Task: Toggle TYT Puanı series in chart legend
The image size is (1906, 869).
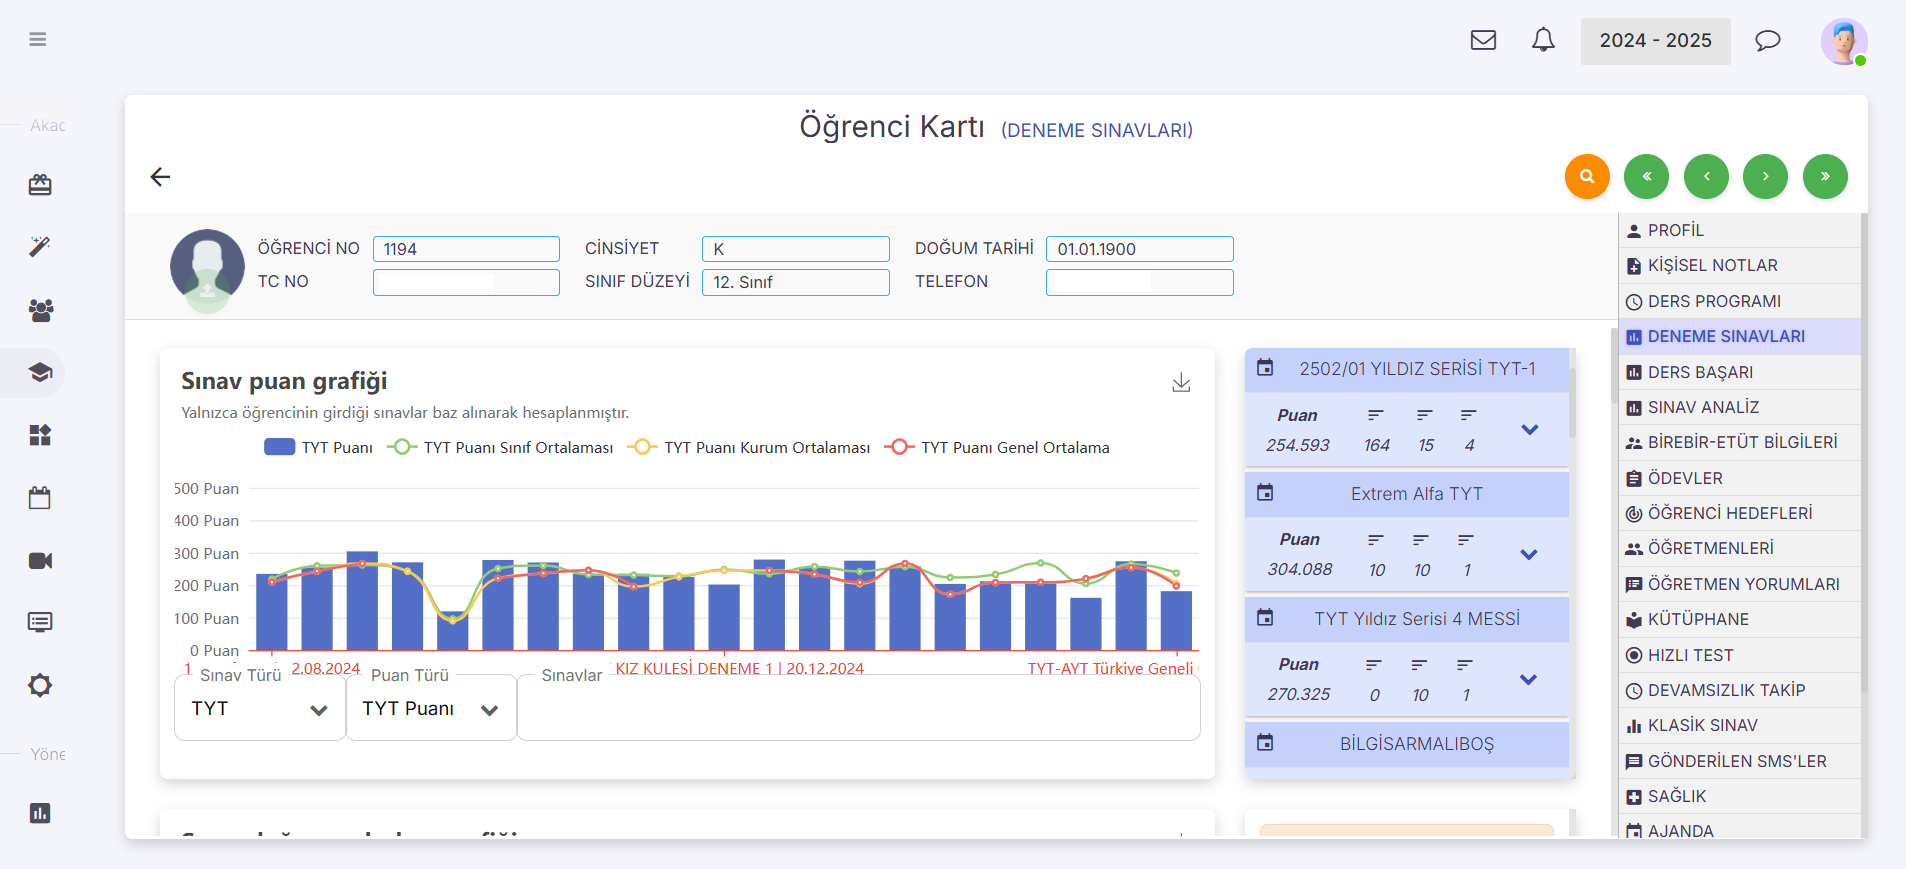Action: click(318, 447)
